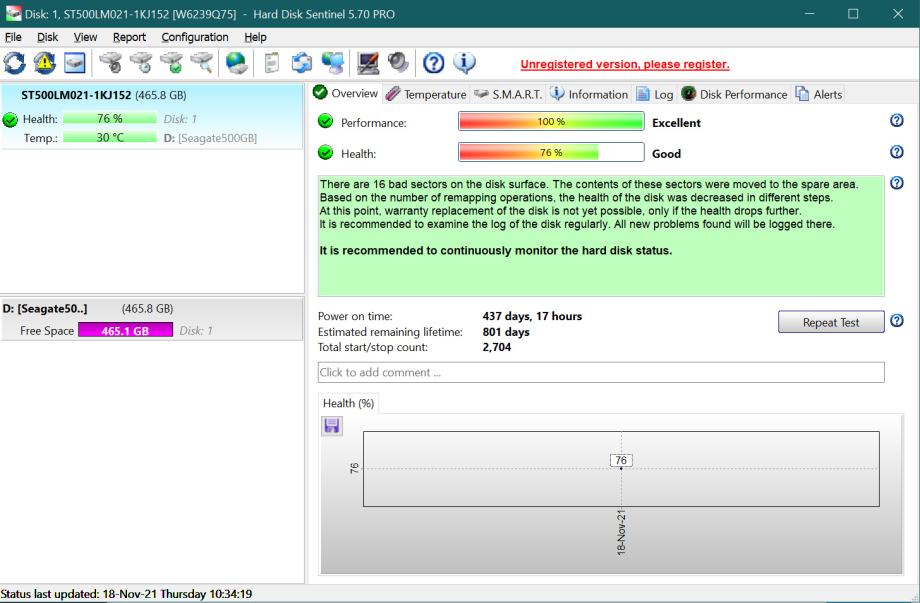This screenshot has height=603, width=920.
Task: Click the green 30 °C temperature bar
Action: (110, 137)
